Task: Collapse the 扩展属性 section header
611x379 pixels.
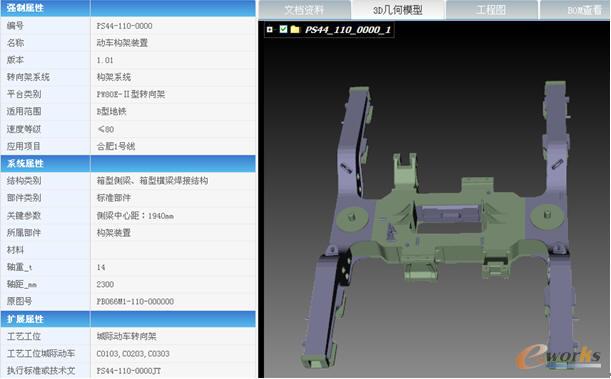Action: (x=128, y=319)
